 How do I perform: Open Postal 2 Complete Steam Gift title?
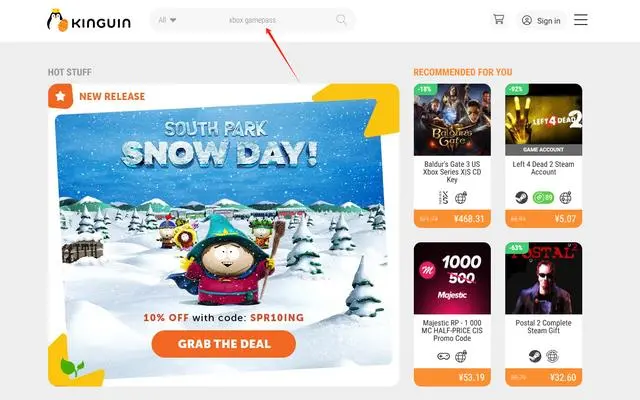pyautogui.click(x=543, y=327)
